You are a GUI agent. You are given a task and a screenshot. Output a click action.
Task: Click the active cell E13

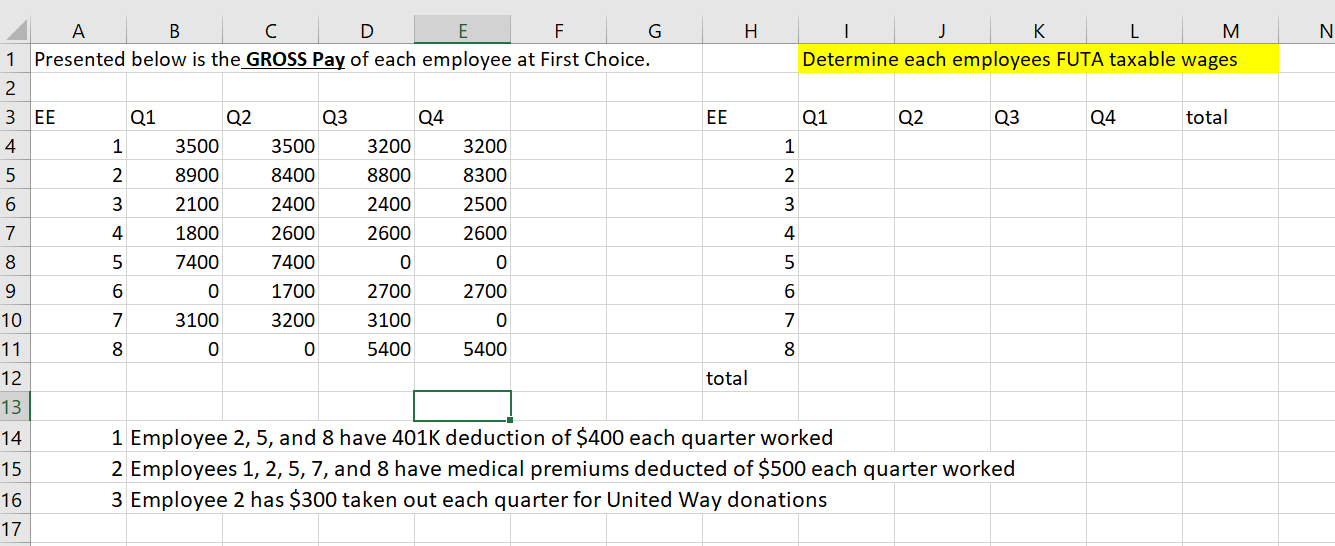tap(462, 406)
